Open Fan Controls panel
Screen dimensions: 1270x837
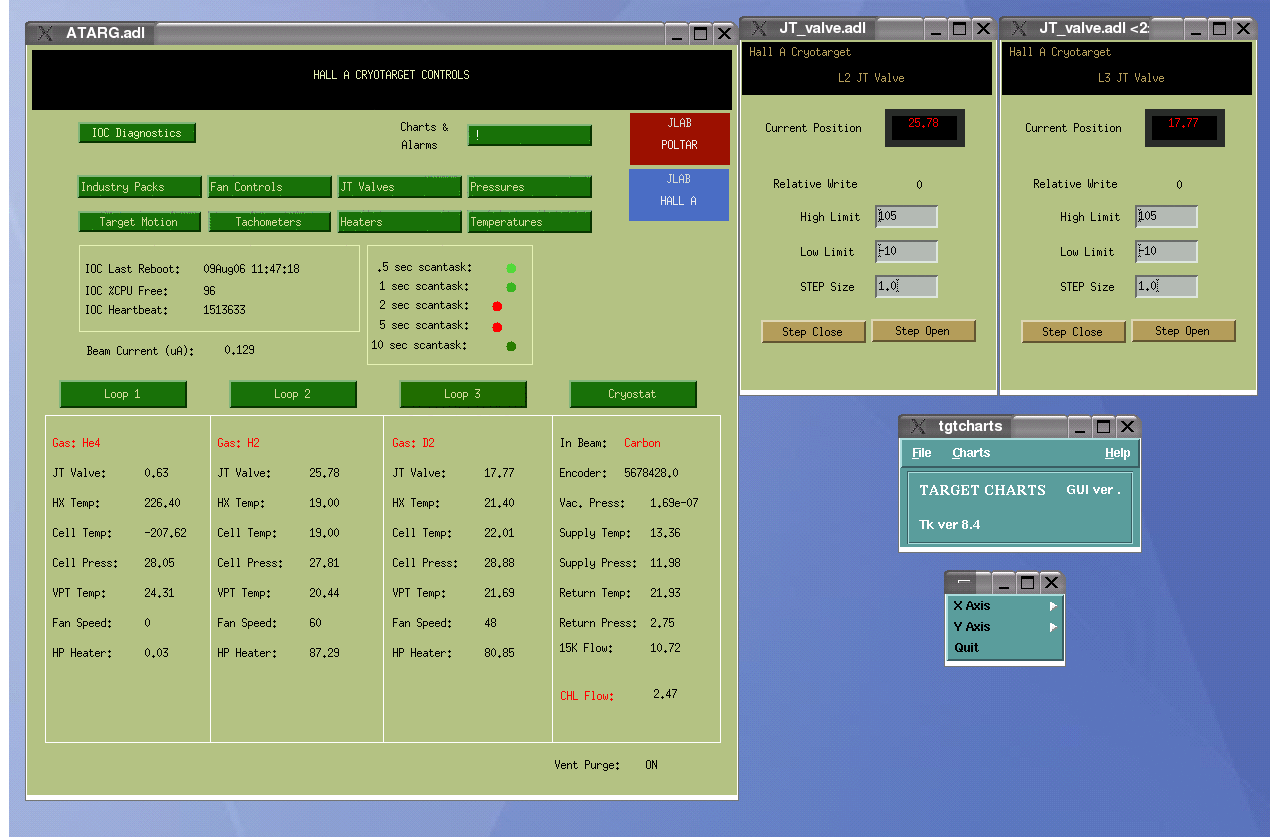pos(270,187)
